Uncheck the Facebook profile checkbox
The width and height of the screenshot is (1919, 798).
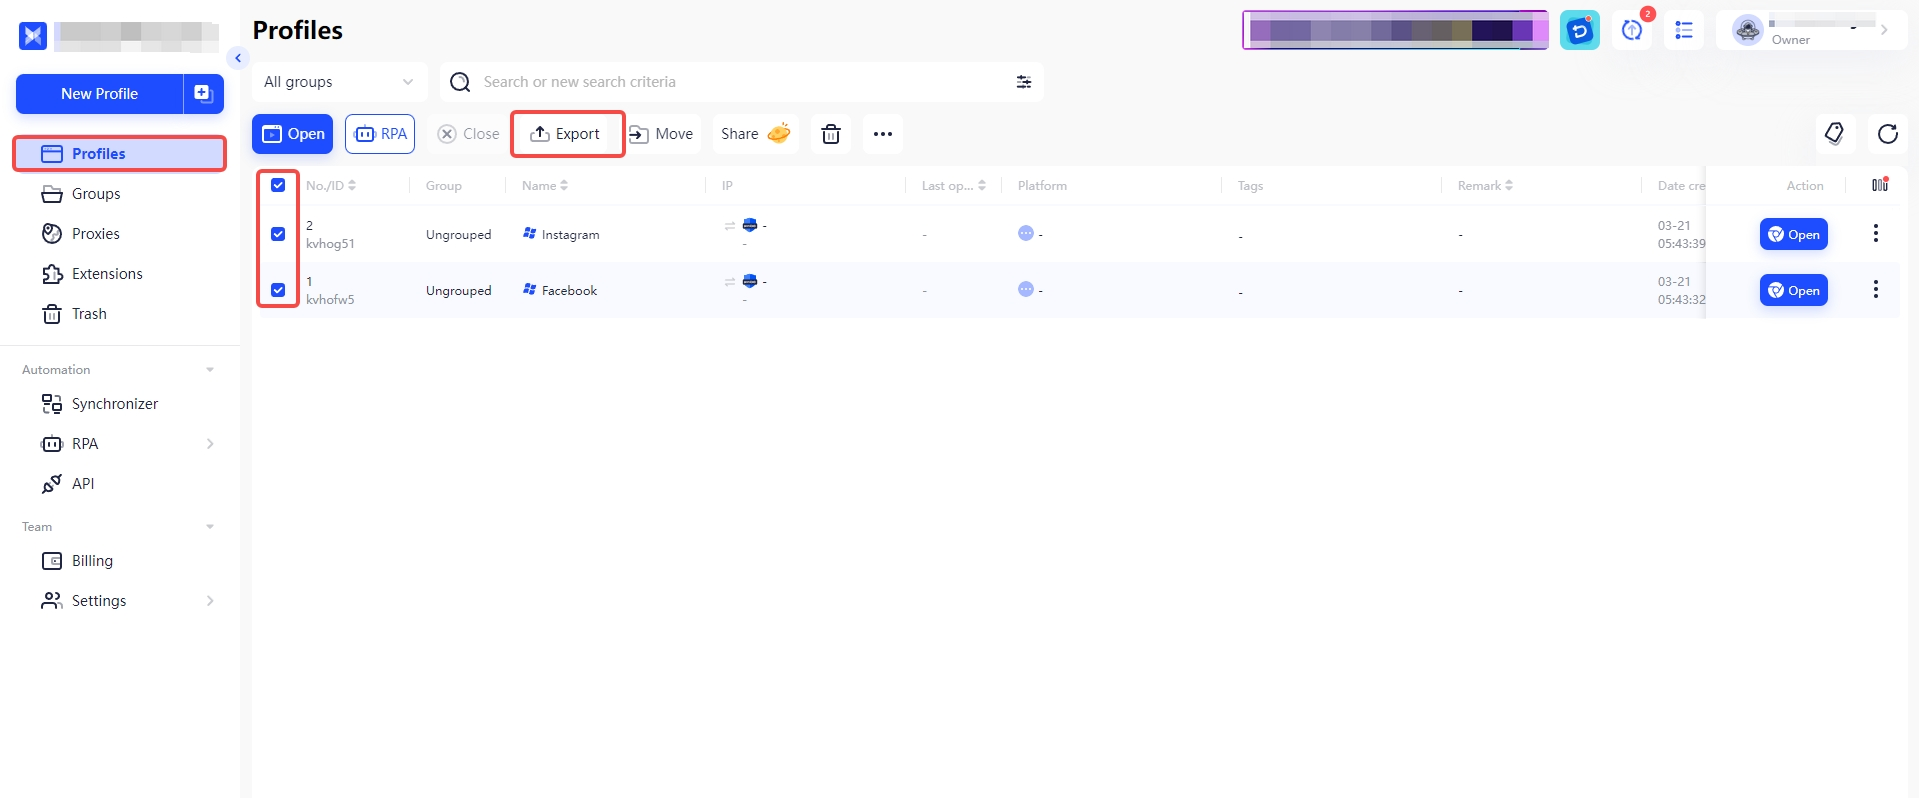(278, 290)
